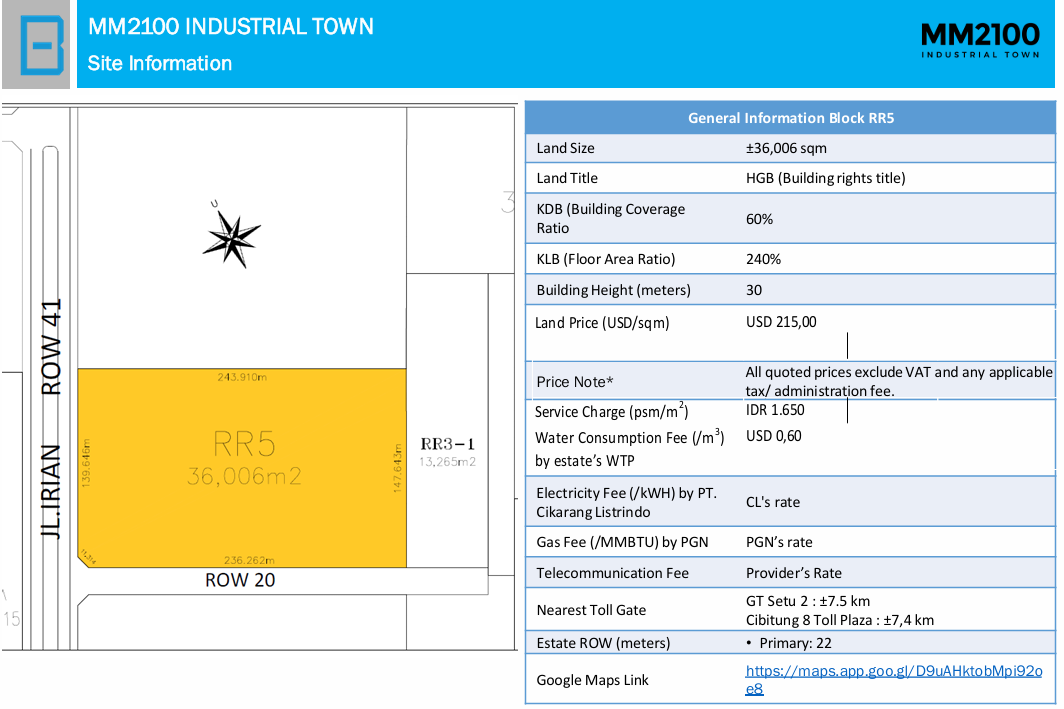Select the Building Height row
The width and height of the screenshot is (1064, 709).
point(791,290)
